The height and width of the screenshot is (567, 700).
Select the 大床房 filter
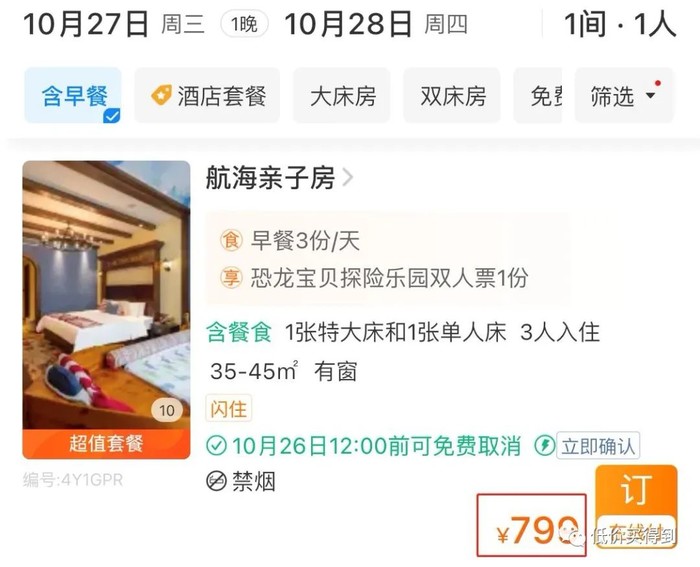[342, 96]
